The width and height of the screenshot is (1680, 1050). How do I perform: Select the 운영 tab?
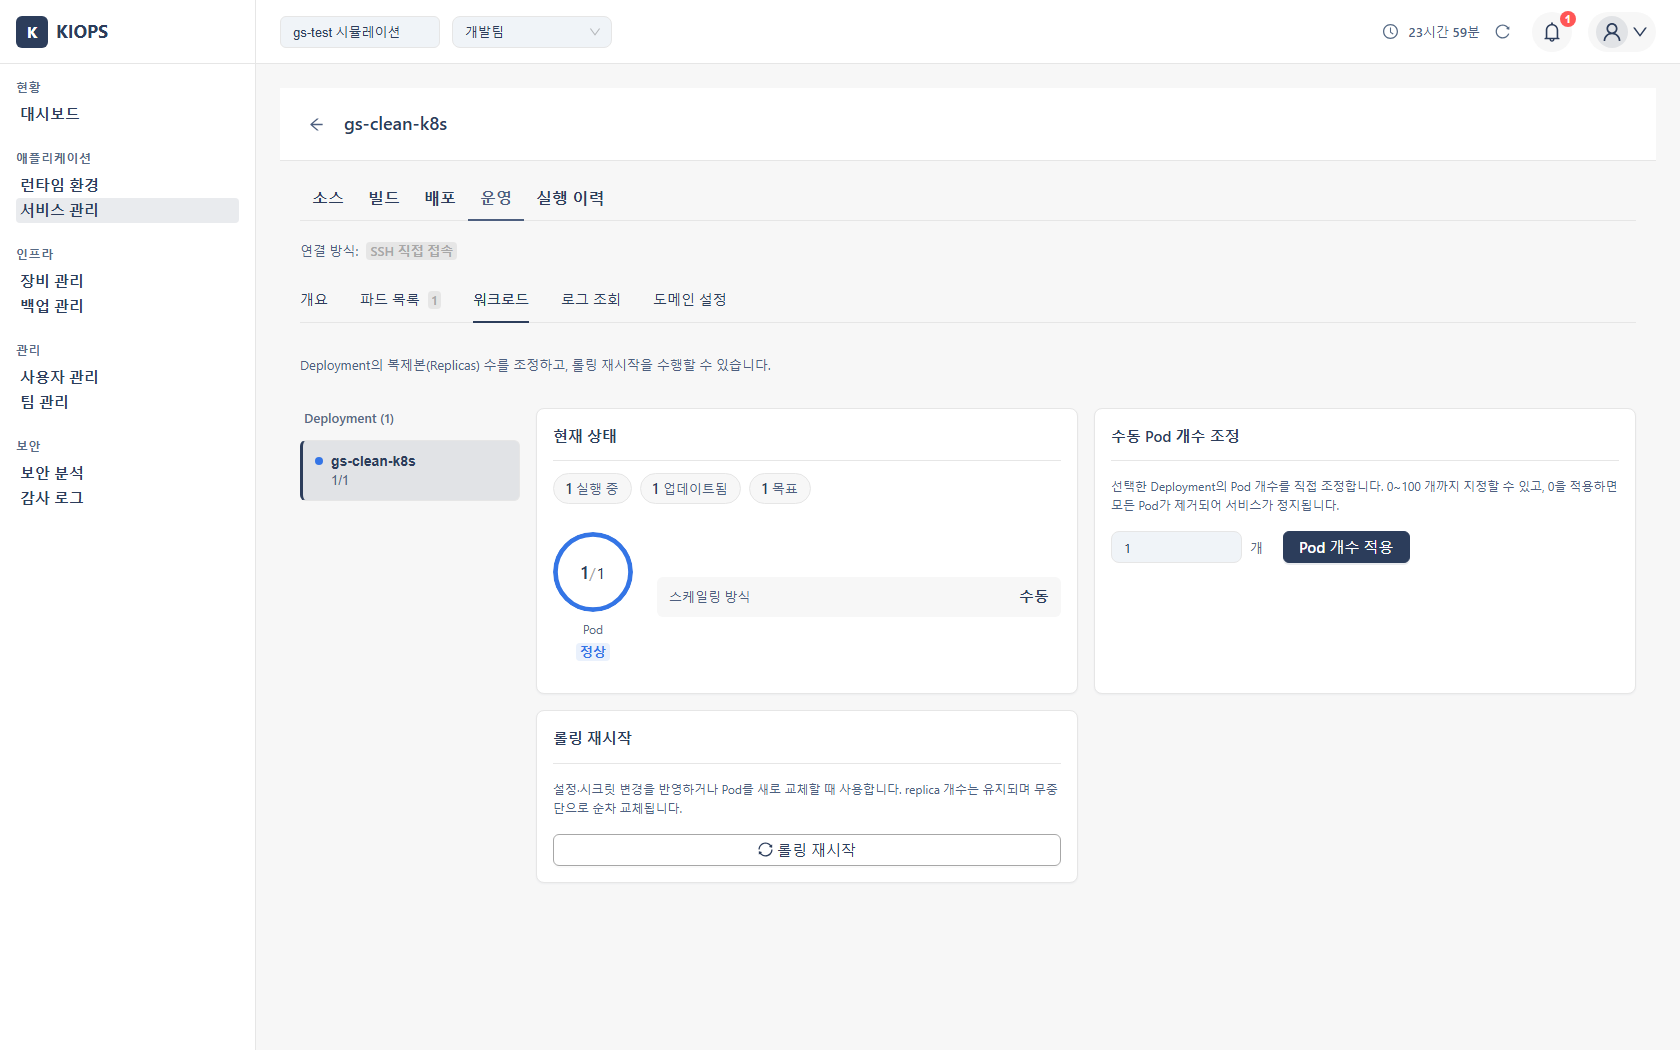point(496,198)
